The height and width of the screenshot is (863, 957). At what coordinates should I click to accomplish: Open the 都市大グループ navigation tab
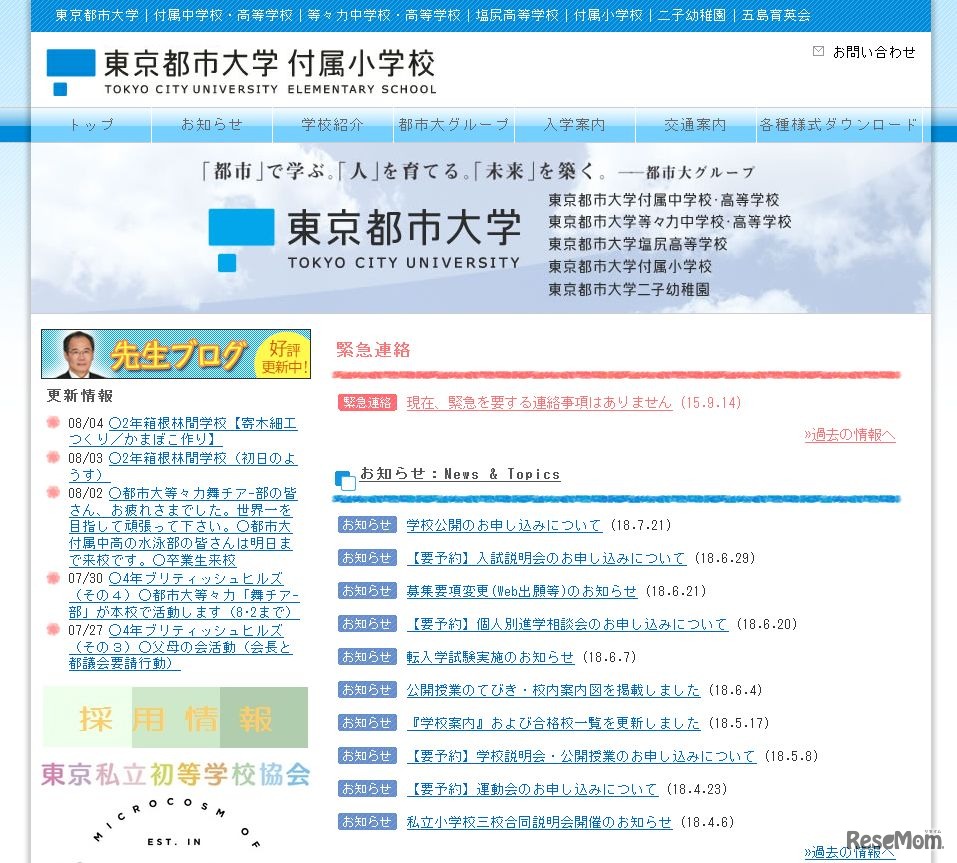click(453, 125)
